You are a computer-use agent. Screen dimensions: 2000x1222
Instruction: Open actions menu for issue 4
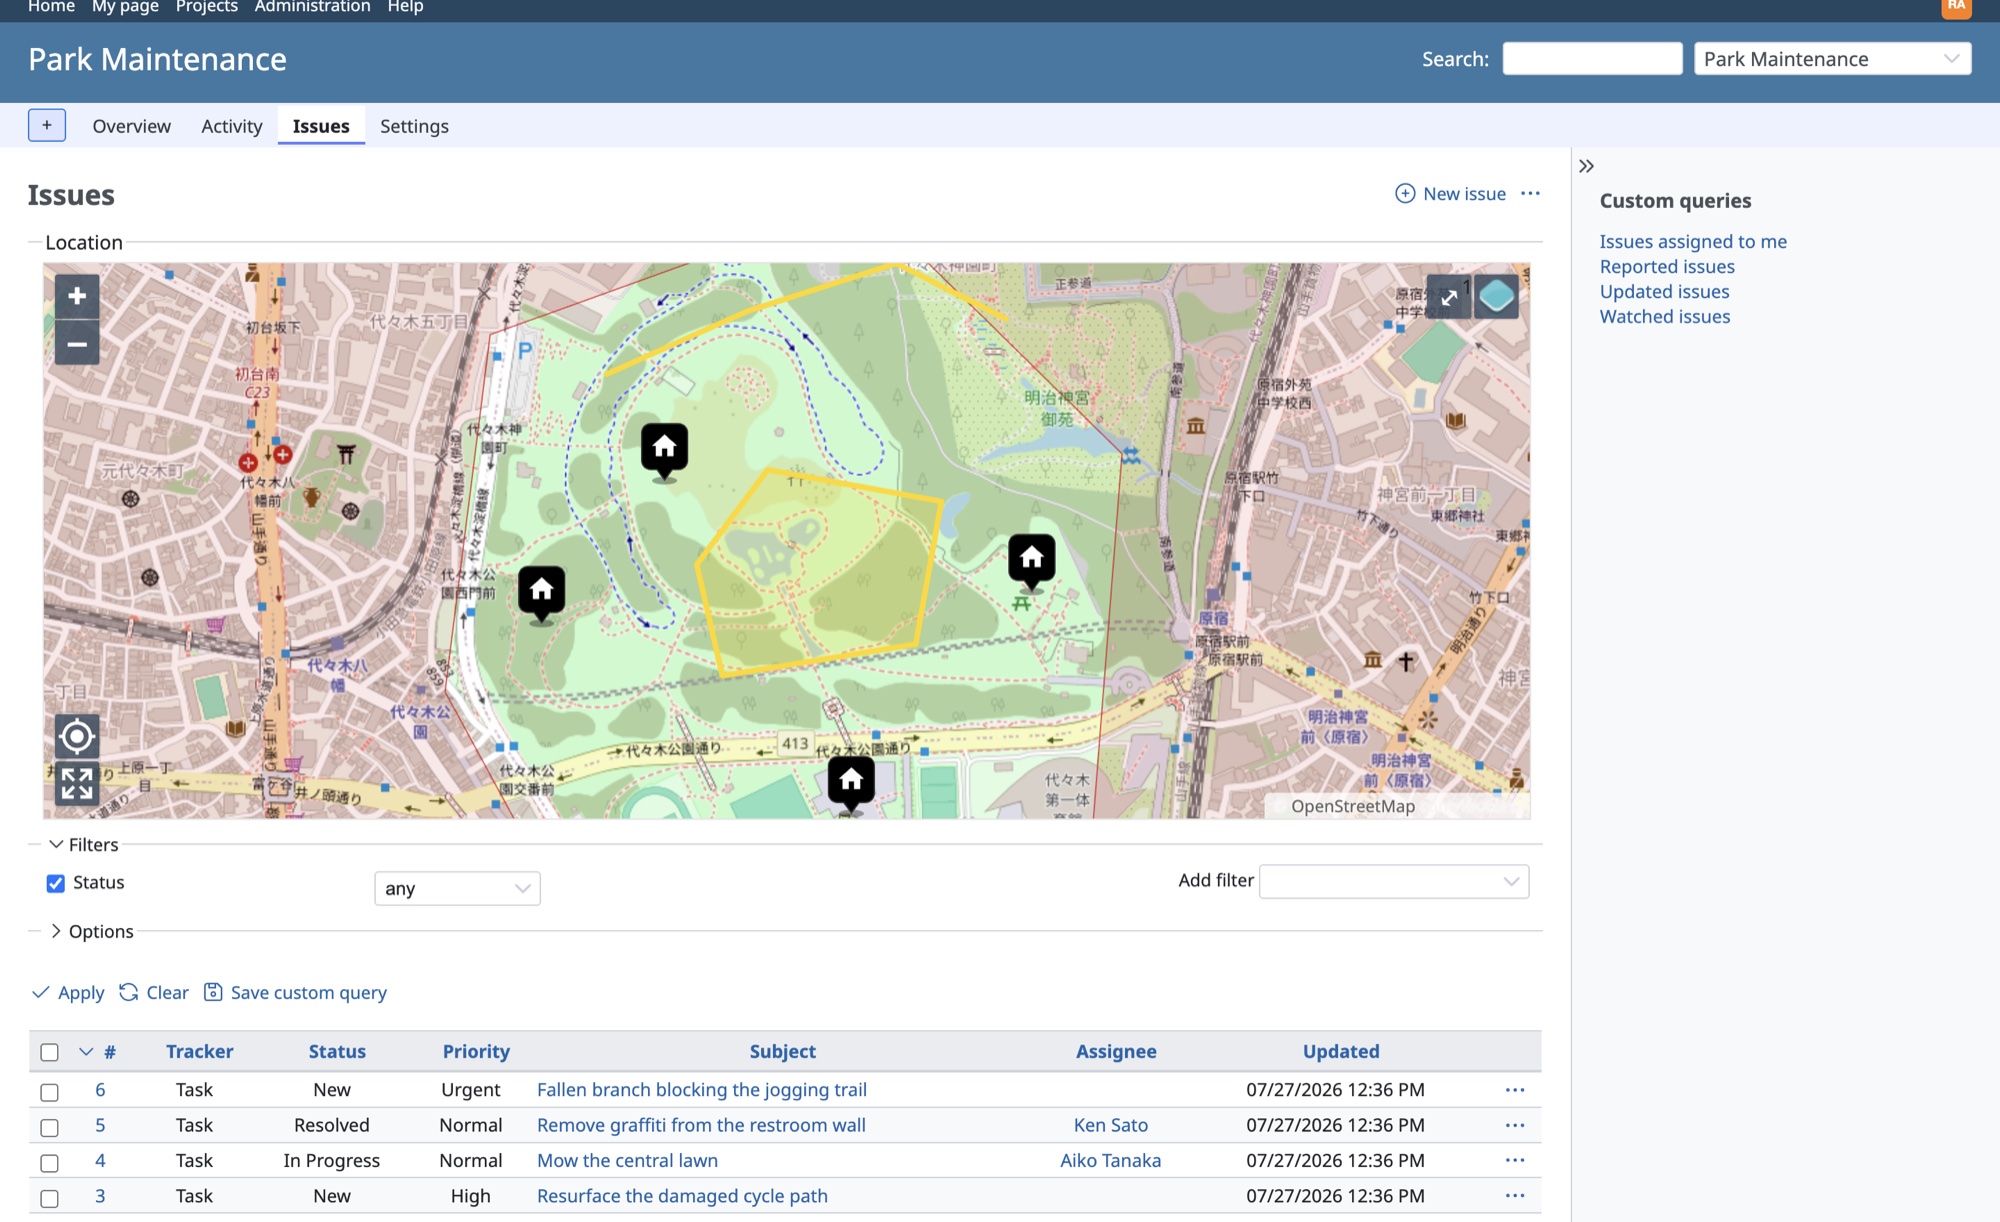tap(1515, 1160)
